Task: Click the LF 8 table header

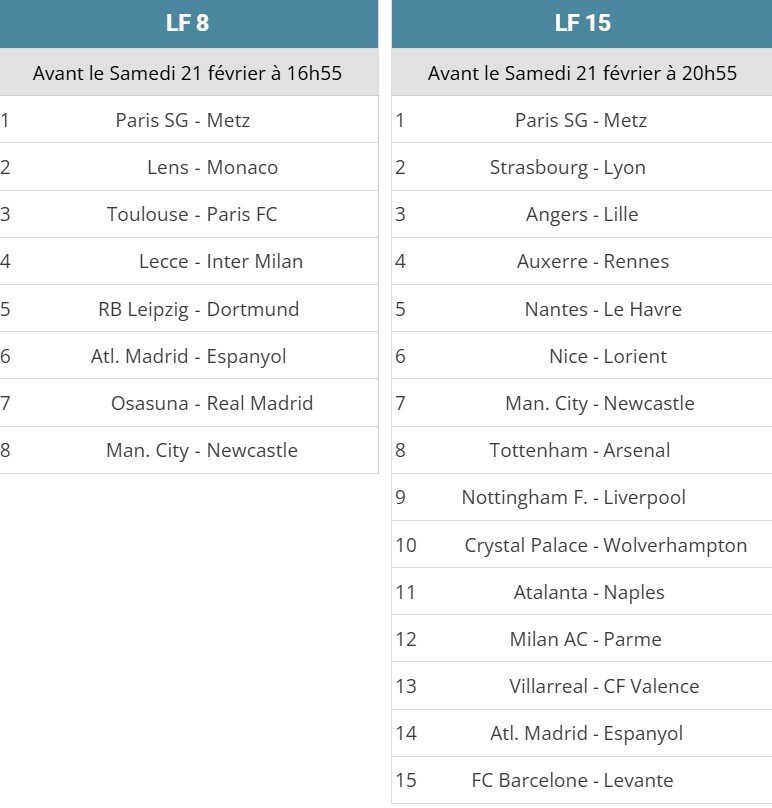Action: point(188,24)
